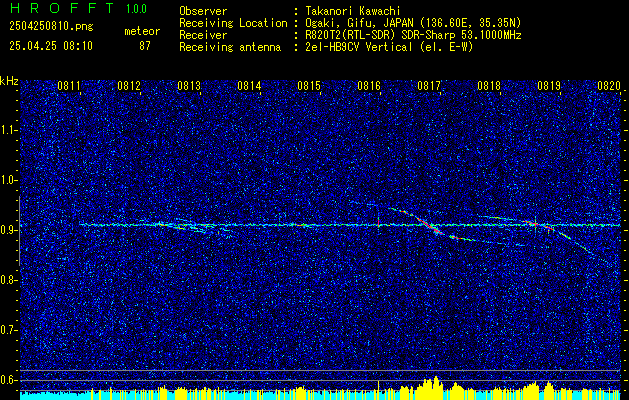This screenshot has width=629, height=400.
Task: Click the 0.6 kHz axis label
Action: (x=8, y=380)
